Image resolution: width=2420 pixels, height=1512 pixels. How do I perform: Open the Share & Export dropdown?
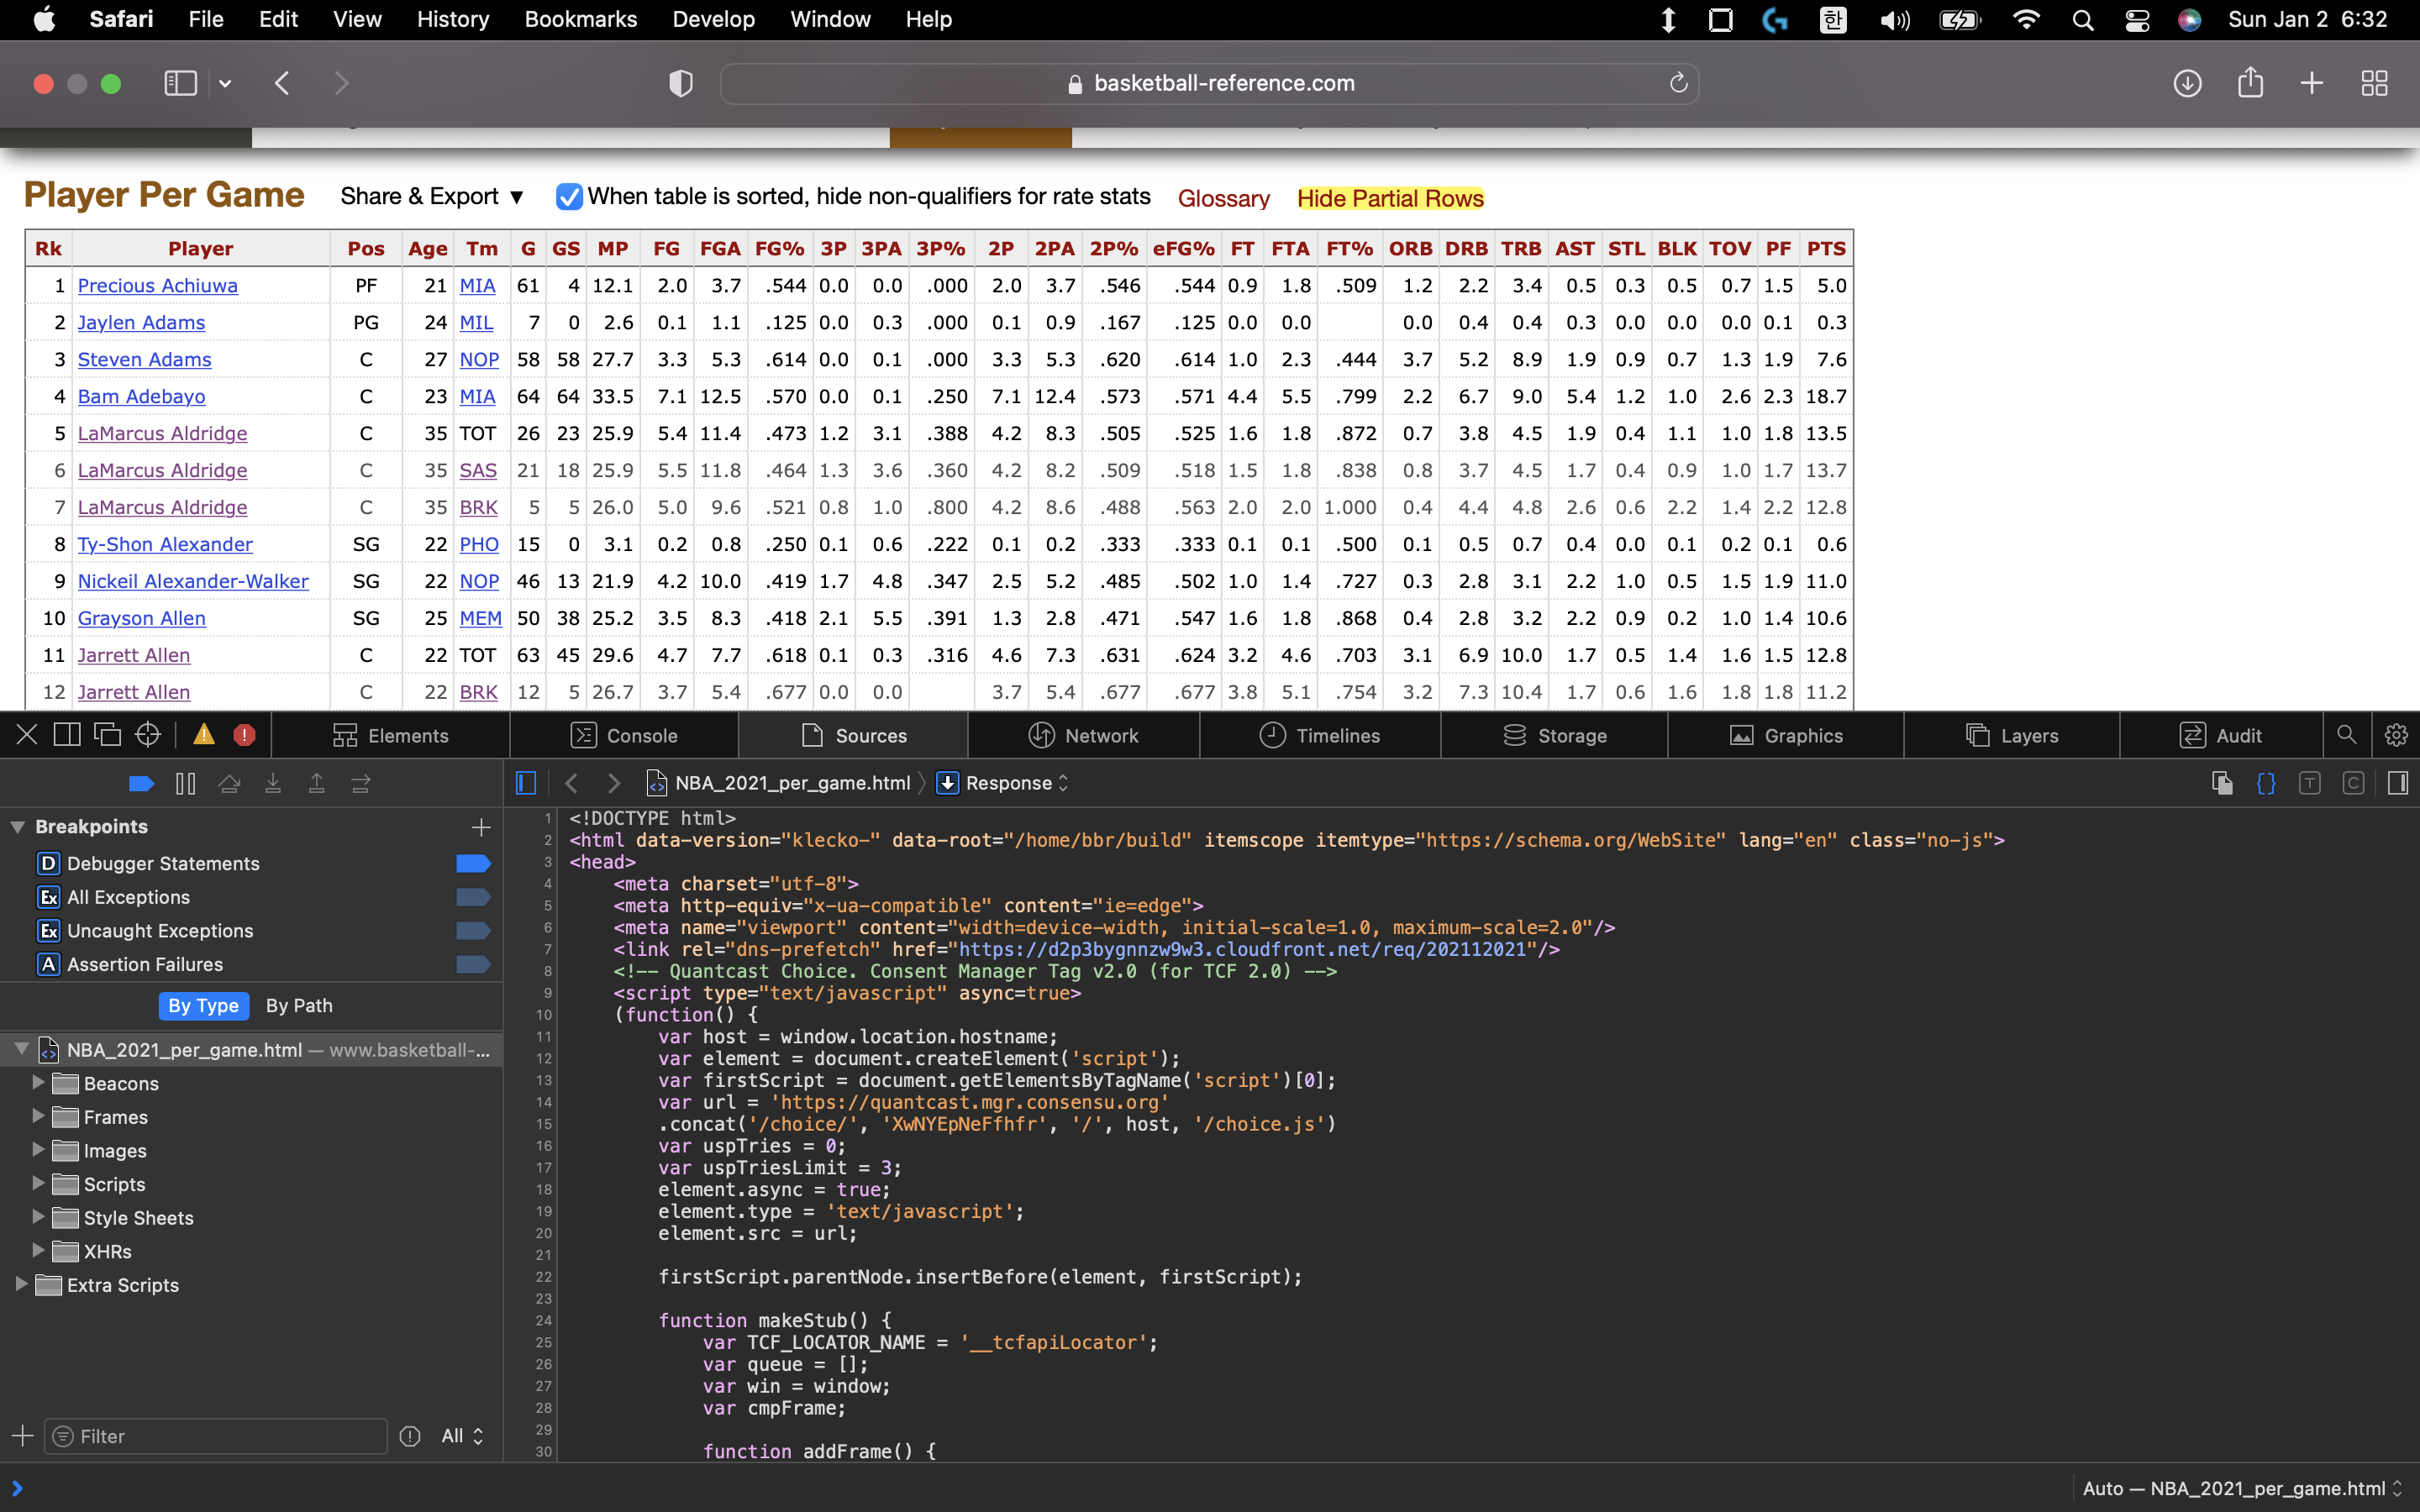pyautogui.click(x=432, y=197)
